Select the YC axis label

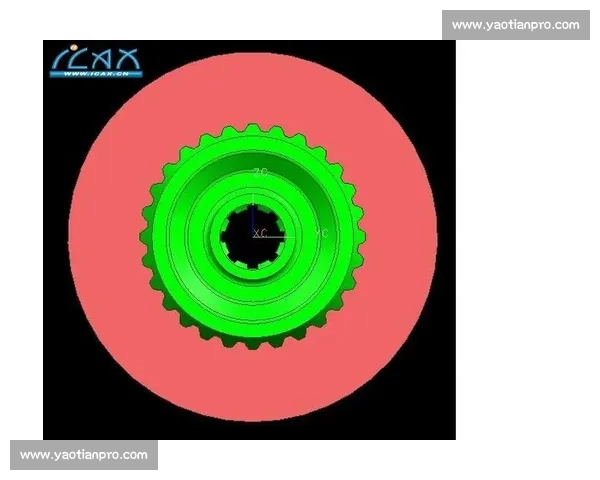[x=320, y=233]
